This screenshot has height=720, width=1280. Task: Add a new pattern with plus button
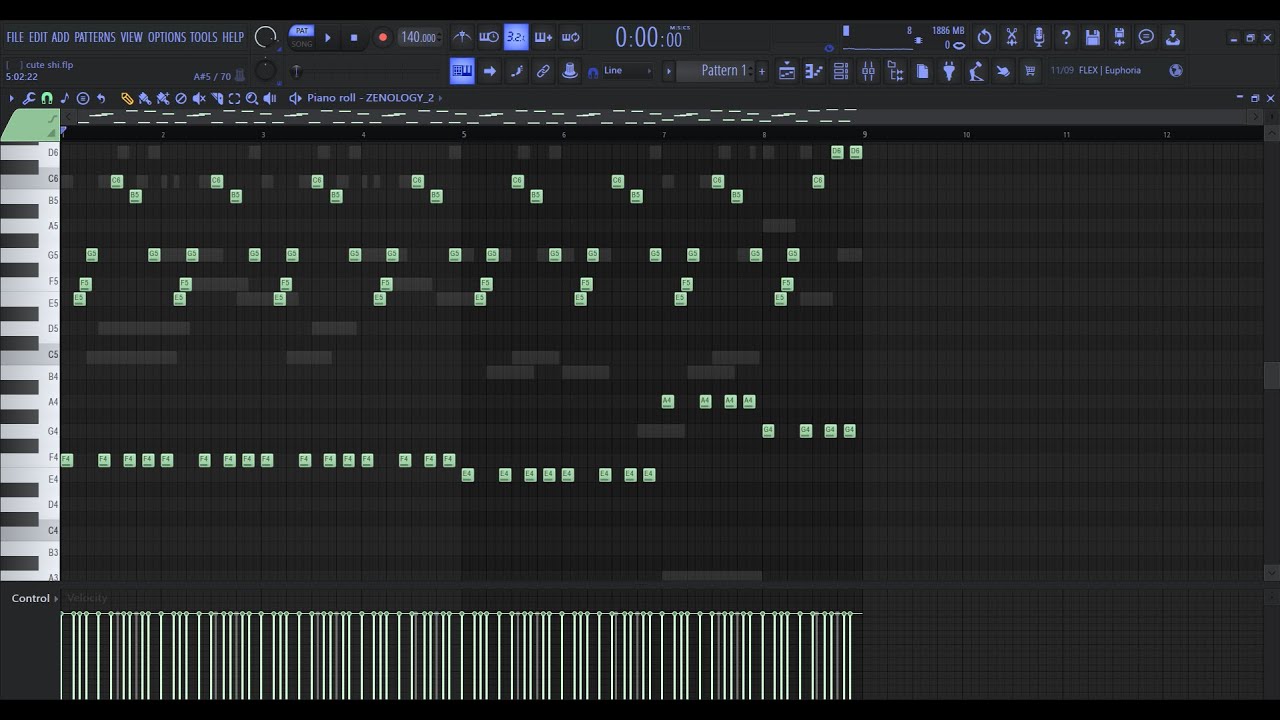762,71
